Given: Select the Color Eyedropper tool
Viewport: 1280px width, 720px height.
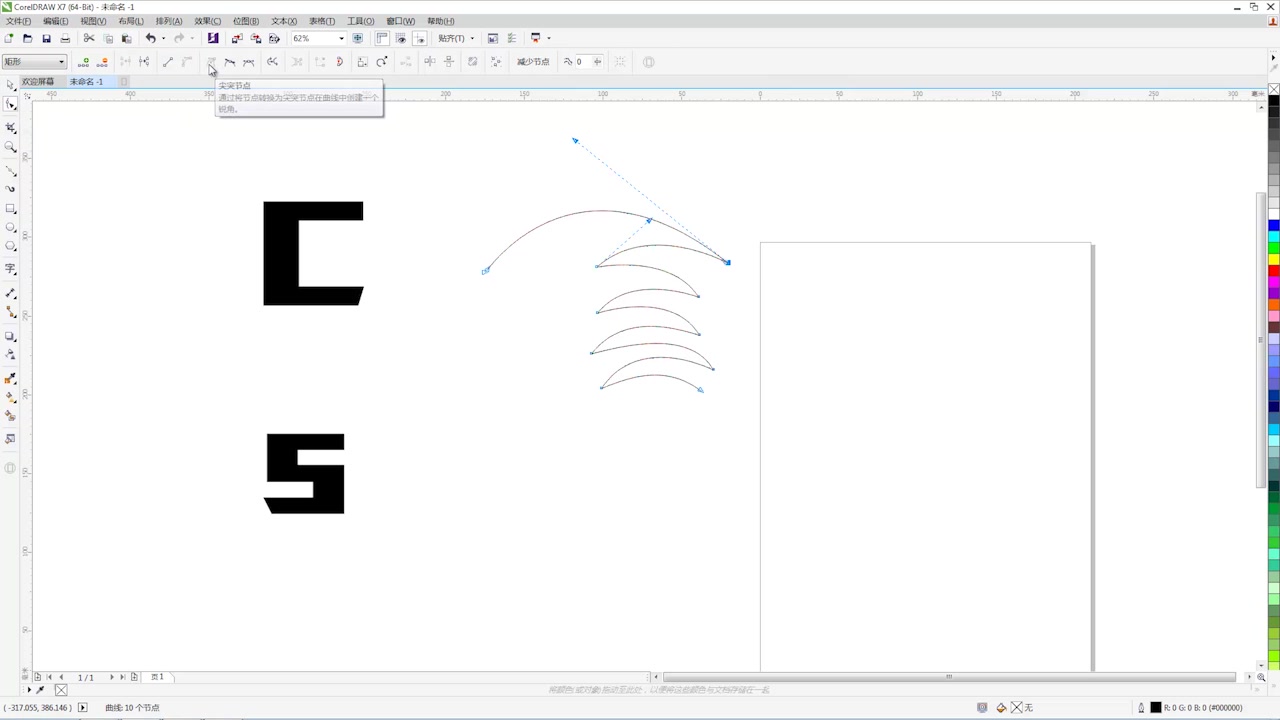Looking at the screenshot, I should (x=11, y=379).
